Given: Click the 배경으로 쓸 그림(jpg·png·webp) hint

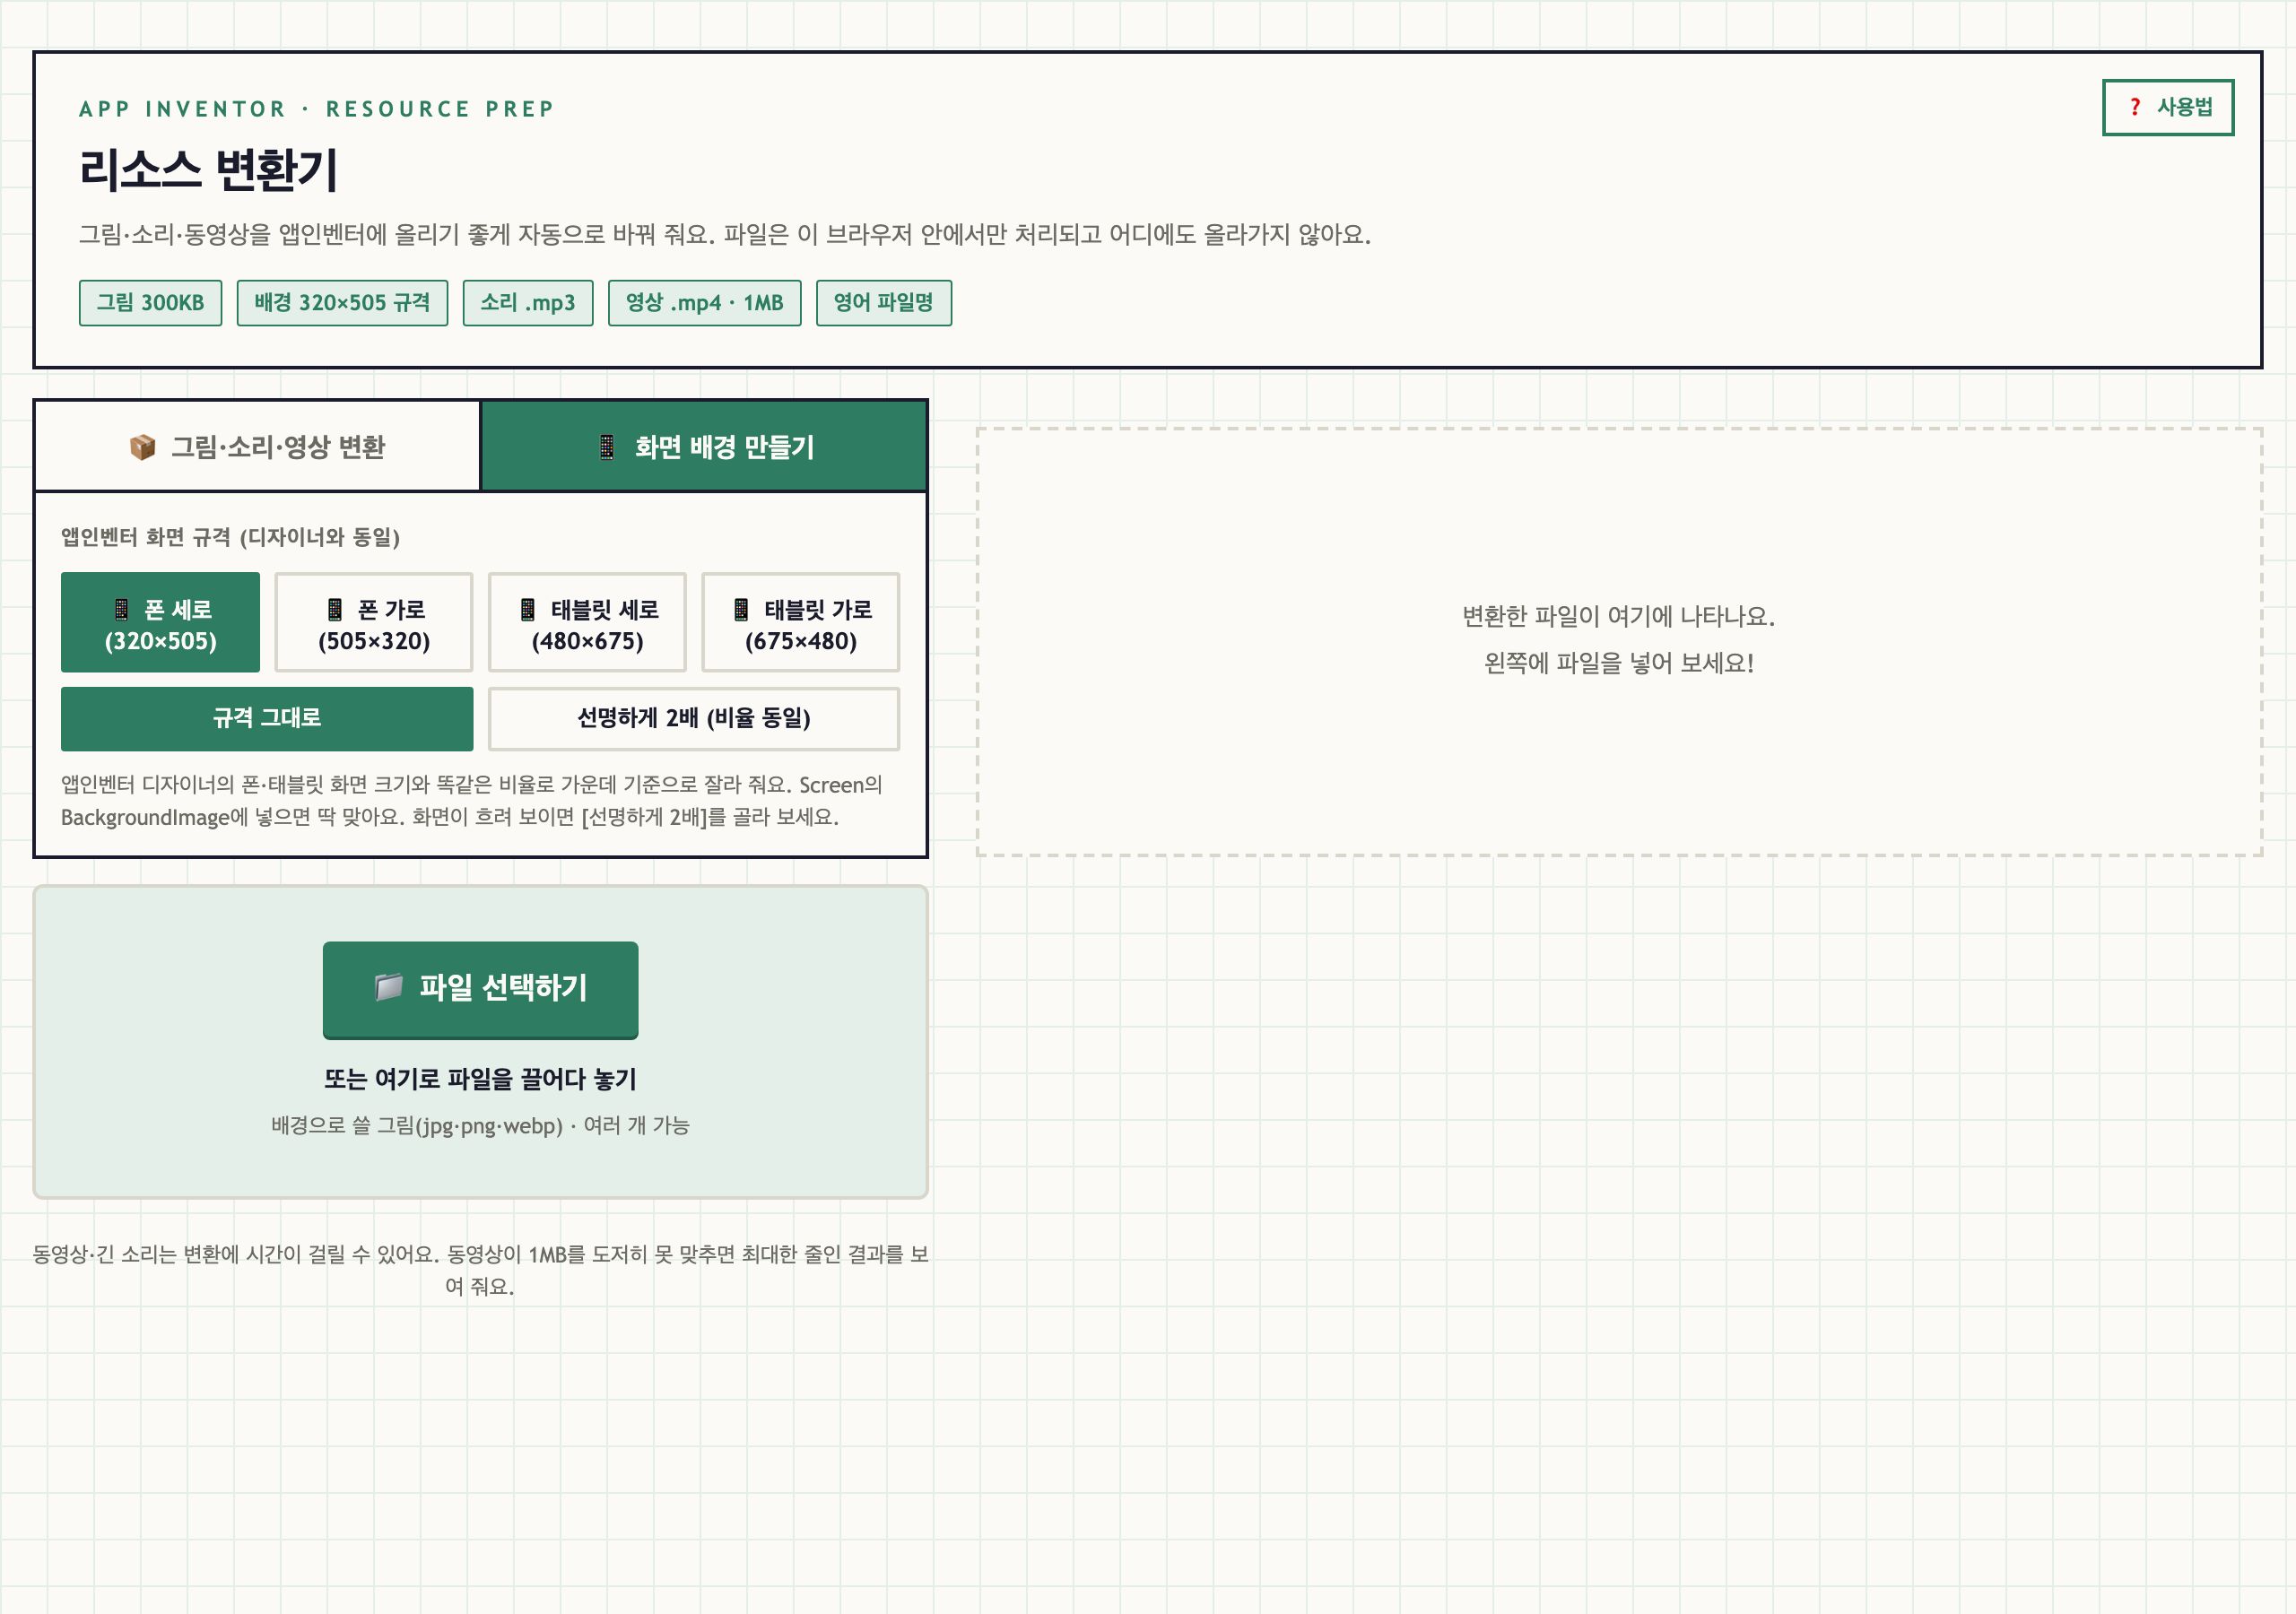Looking at the screenshot, I should [x=480, y=1126].
